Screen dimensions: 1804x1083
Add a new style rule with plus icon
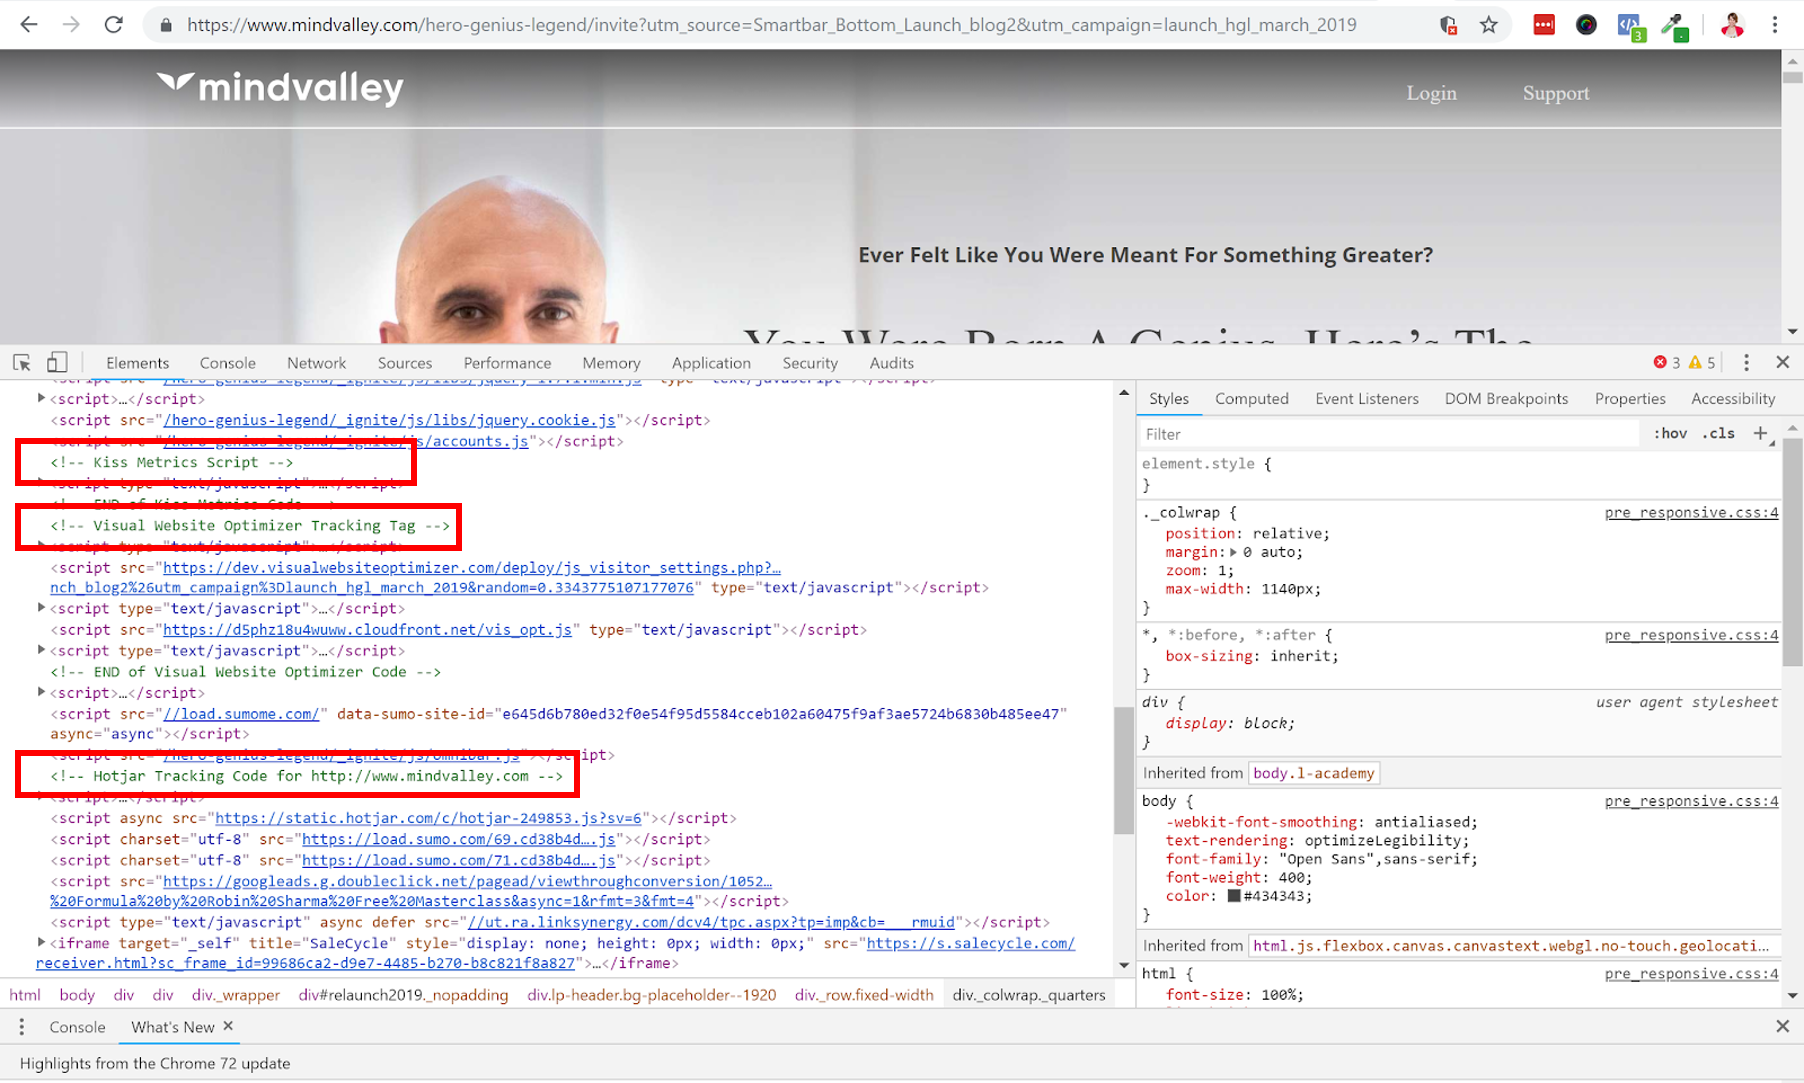tap(1760, 433)
